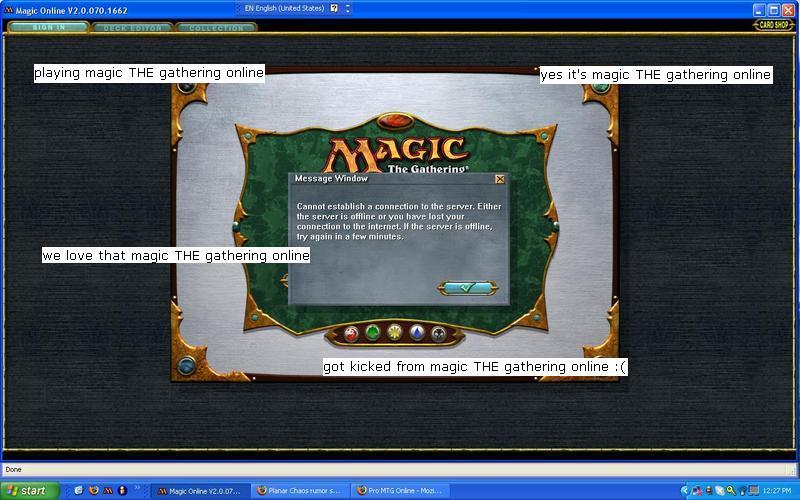Click the round yellow Quick Launch icon

coord(122,491)
